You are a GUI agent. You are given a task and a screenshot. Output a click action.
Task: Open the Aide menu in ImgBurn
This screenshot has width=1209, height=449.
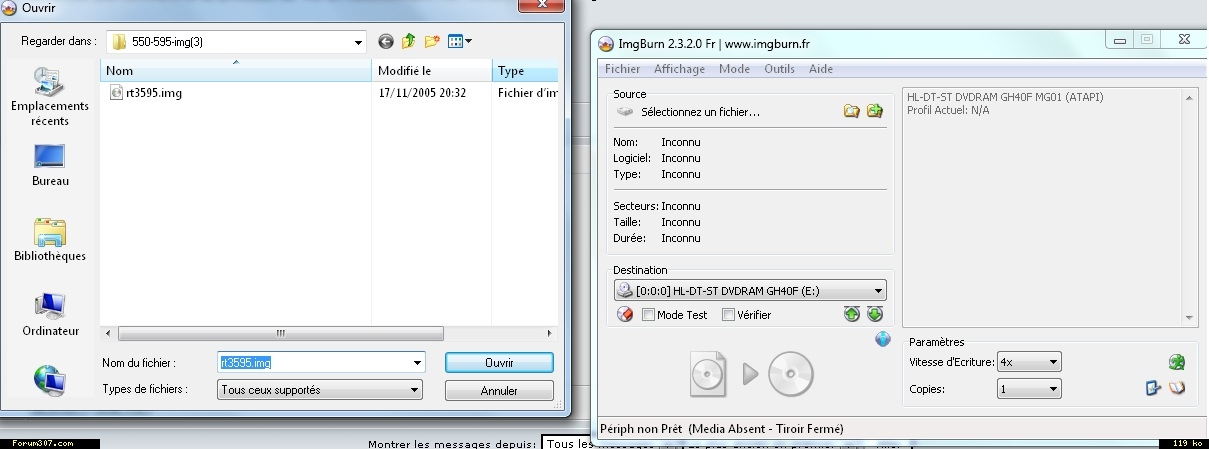coord(820,69)
